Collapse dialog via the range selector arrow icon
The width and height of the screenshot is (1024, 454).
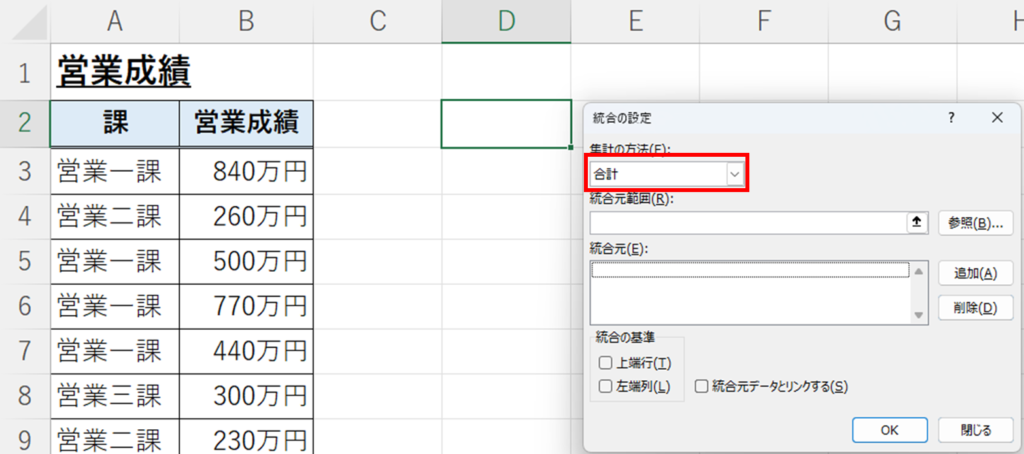pos(916,223)
